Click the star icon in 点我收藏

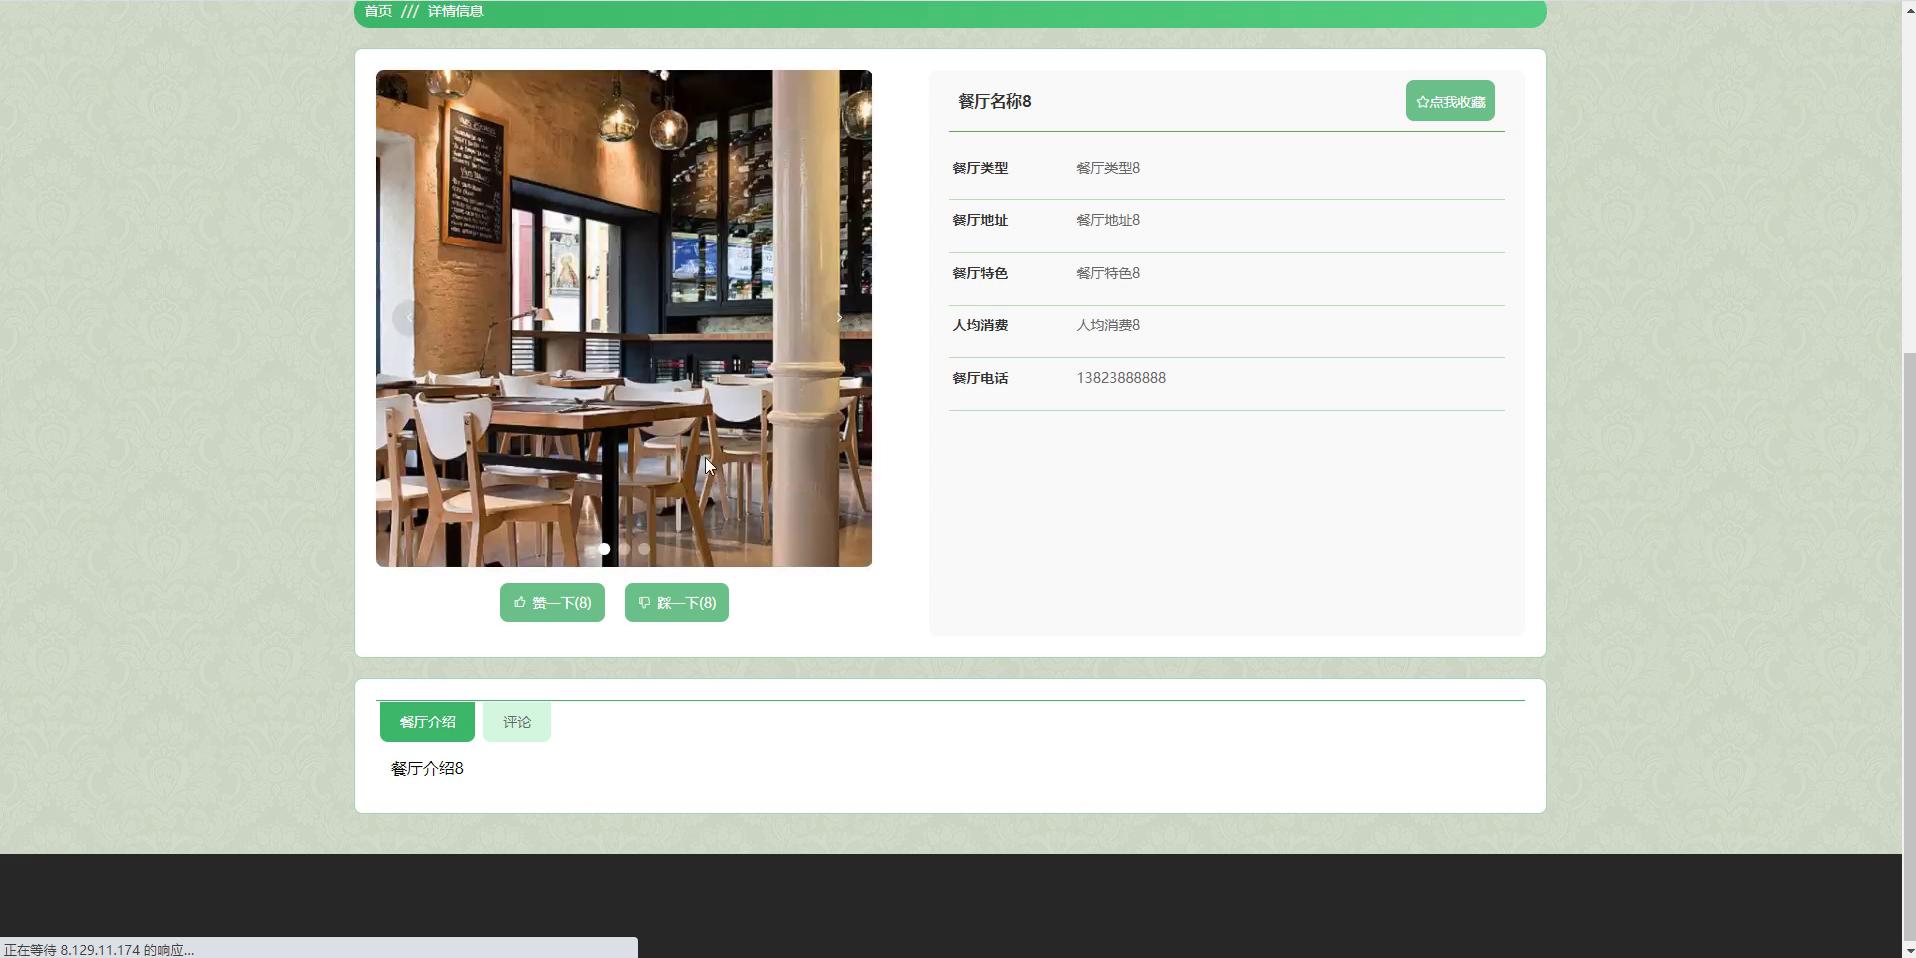click(1422, 102)
